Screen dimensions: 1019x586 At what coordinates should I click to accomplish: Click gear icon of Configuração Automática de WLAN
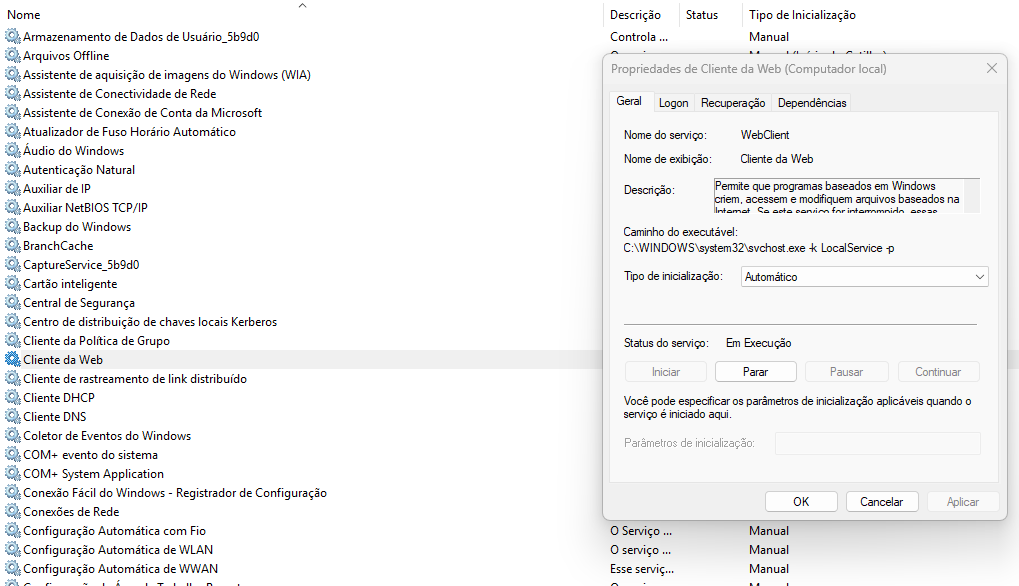coord(12,550)
